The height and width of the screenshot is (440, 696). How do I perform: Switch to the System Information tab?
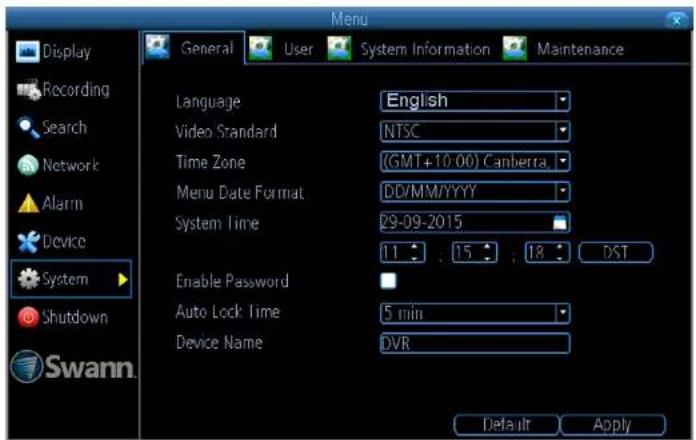click(409, 48)
